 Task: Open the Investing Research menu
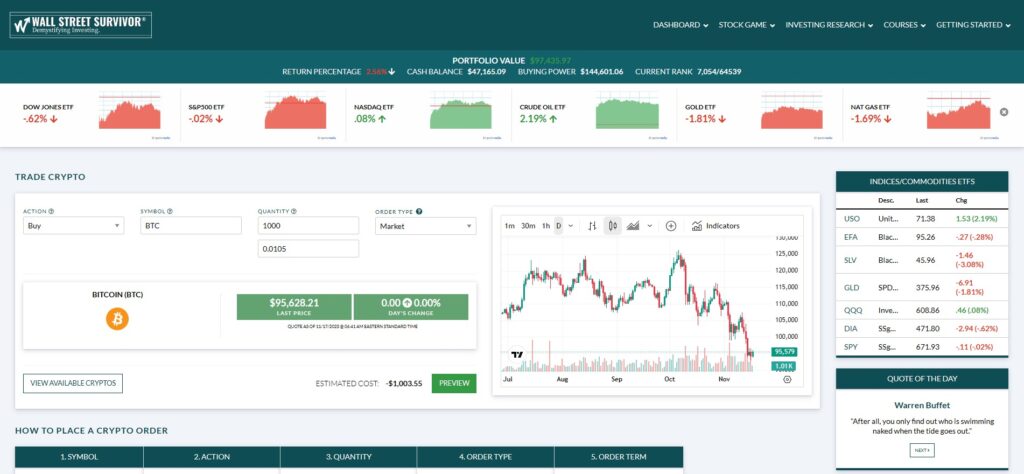[829, 25]
